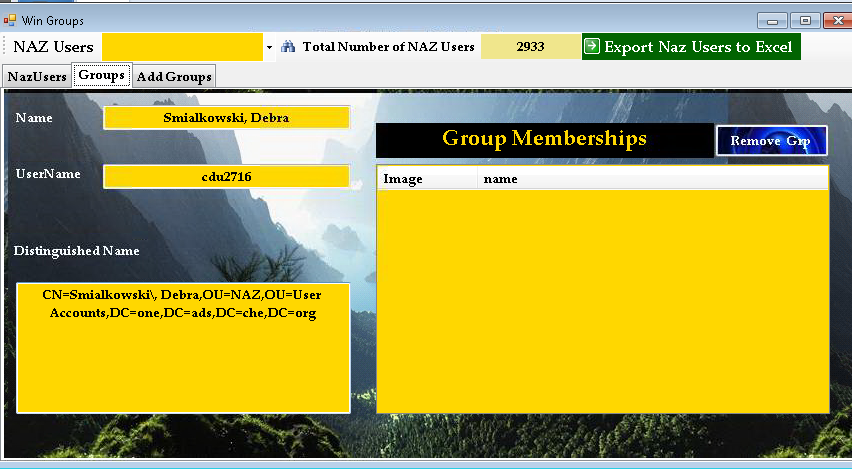Click the Distinguished Name text box

183,348
